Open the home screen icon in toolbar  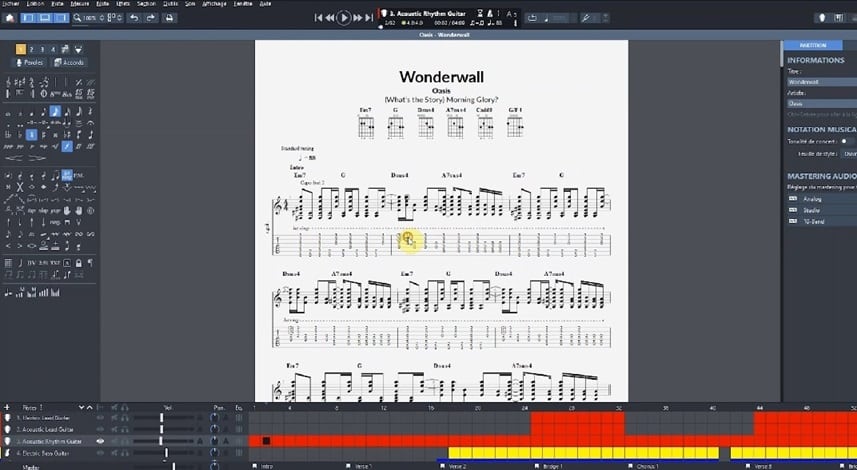point(9,18)
